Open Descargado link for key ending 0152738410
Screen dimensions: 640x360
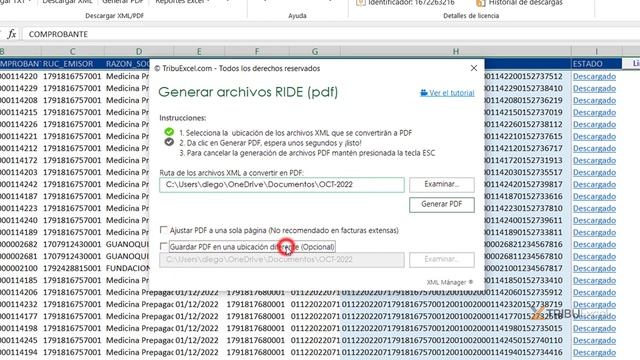click(594, 89)
